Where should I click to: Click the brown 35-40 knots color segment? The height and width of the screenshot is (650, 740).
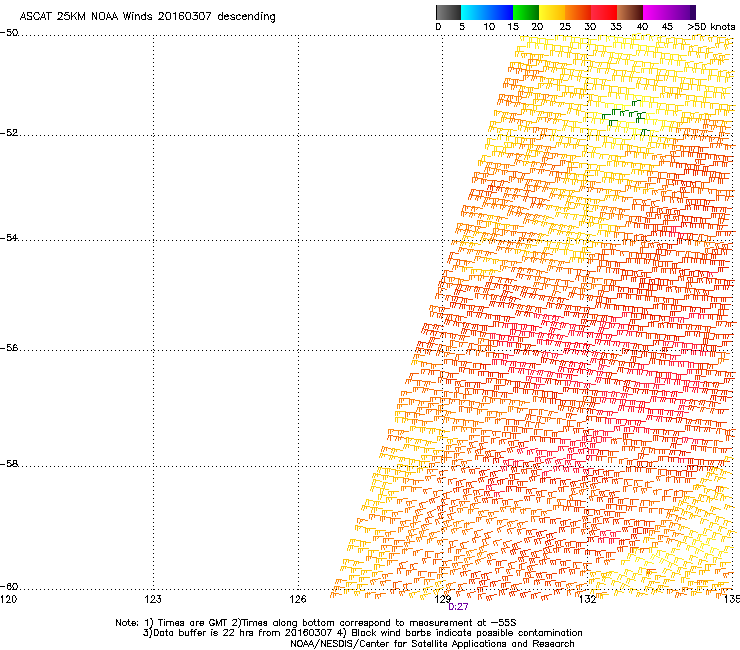630,12
